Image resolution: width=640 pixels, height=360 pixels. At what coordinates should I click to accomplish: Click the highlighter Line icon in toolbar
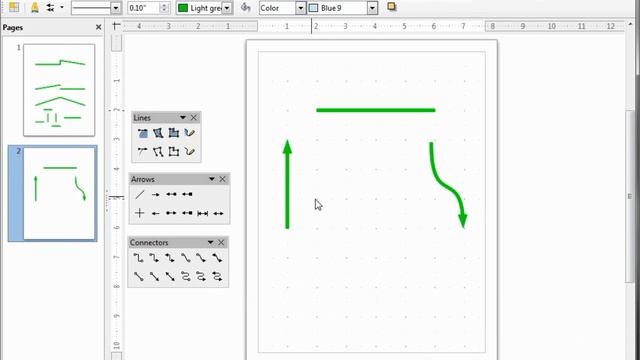click(x=35, y=7)
